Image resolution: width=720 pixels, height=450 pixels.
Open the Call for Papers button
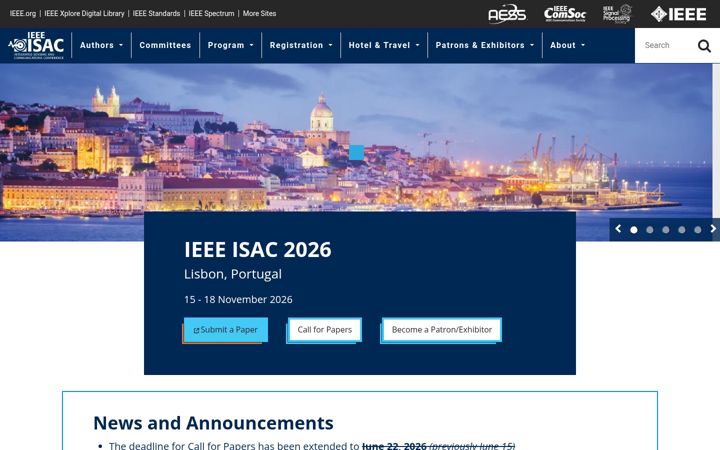[x=325, y=330]
